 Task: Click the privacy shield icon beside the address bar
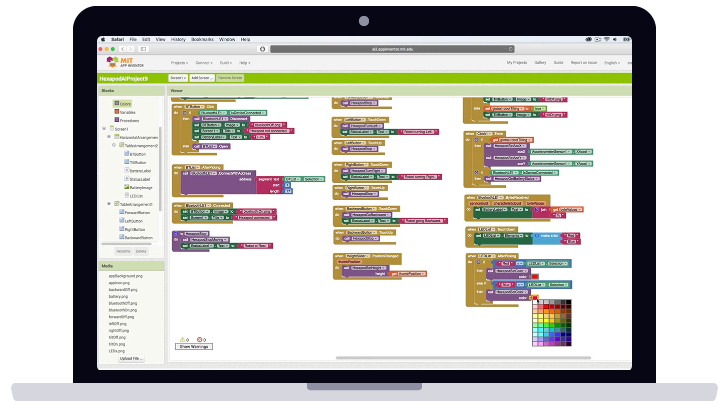(262, 49)
